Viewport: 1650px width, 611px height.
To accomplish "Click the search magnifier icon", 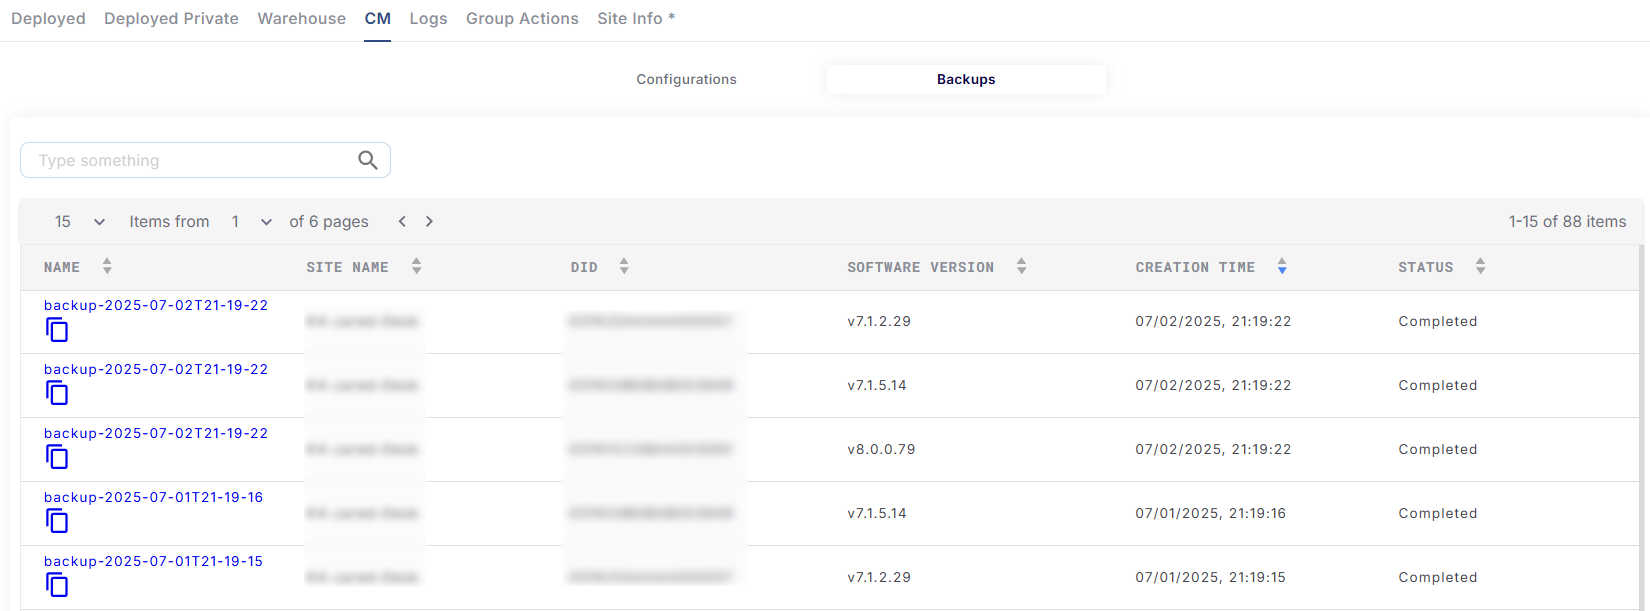I will pyautogui.click(x=367, y=160).
